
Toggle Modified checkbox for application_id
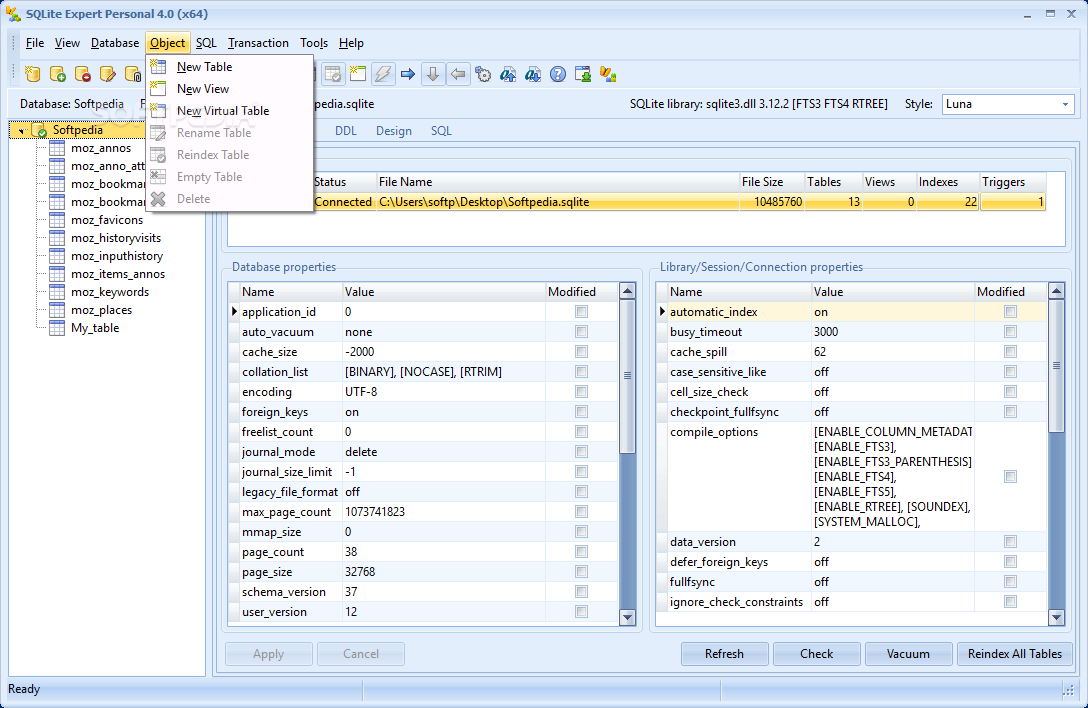tap(581, 312)
